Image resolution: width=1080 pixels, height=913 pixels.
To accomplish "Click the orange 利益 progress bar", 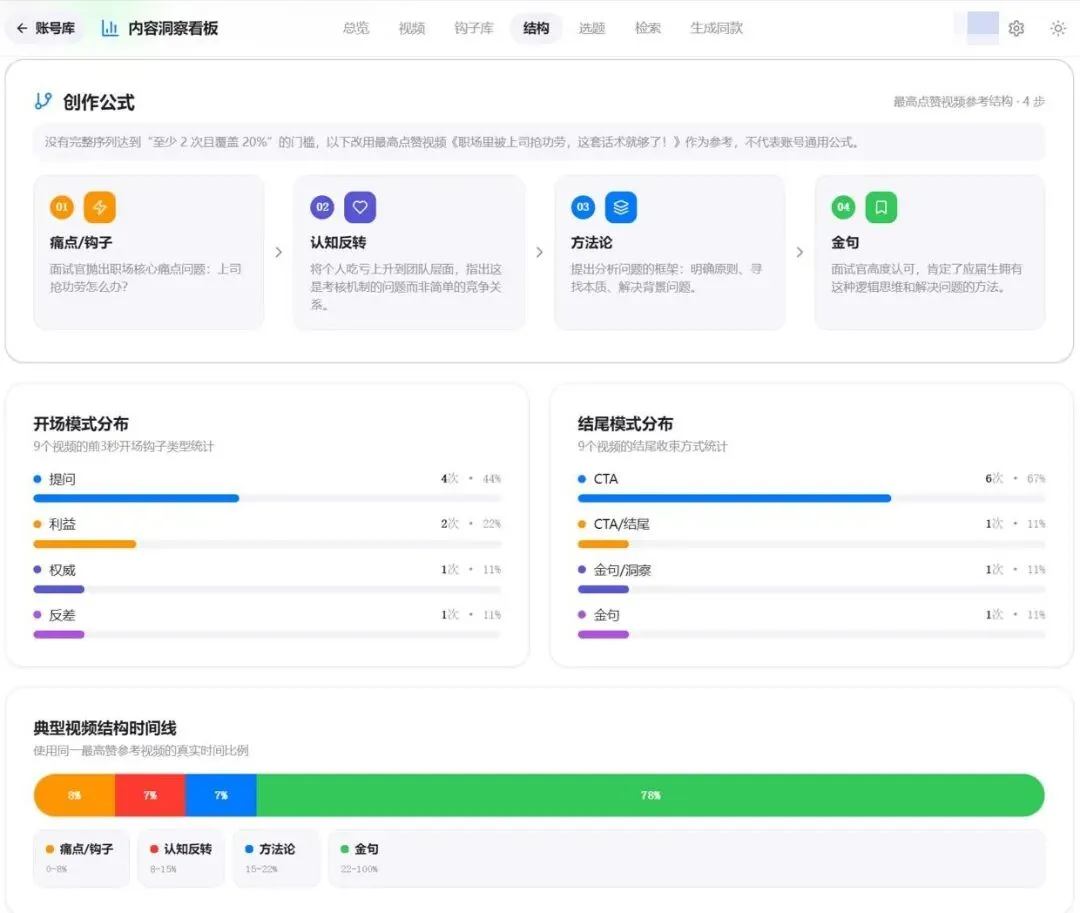I will 85,544.
